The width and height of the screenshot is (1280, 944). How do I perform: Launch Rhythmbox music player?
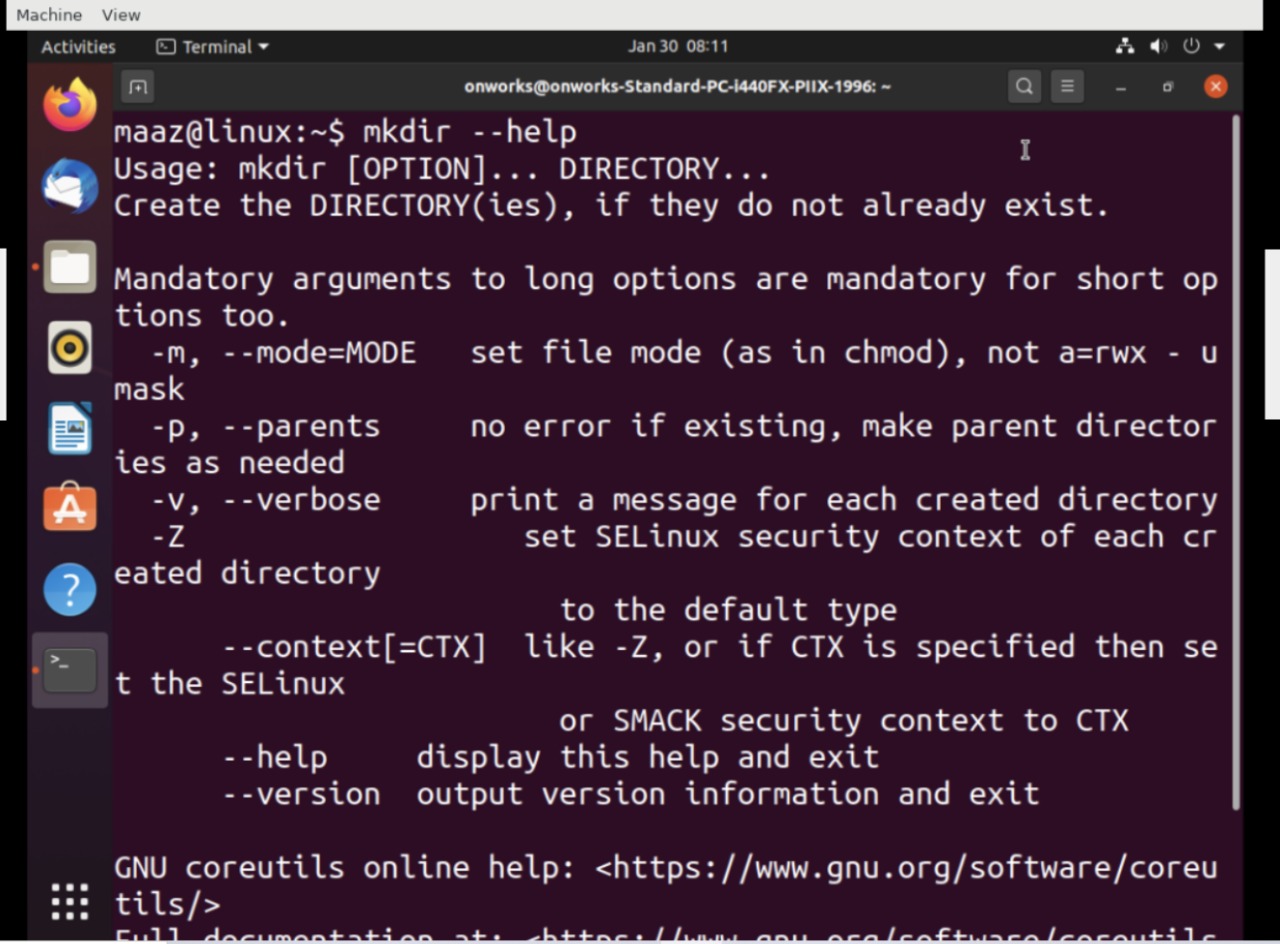click(x=70, y=348)
